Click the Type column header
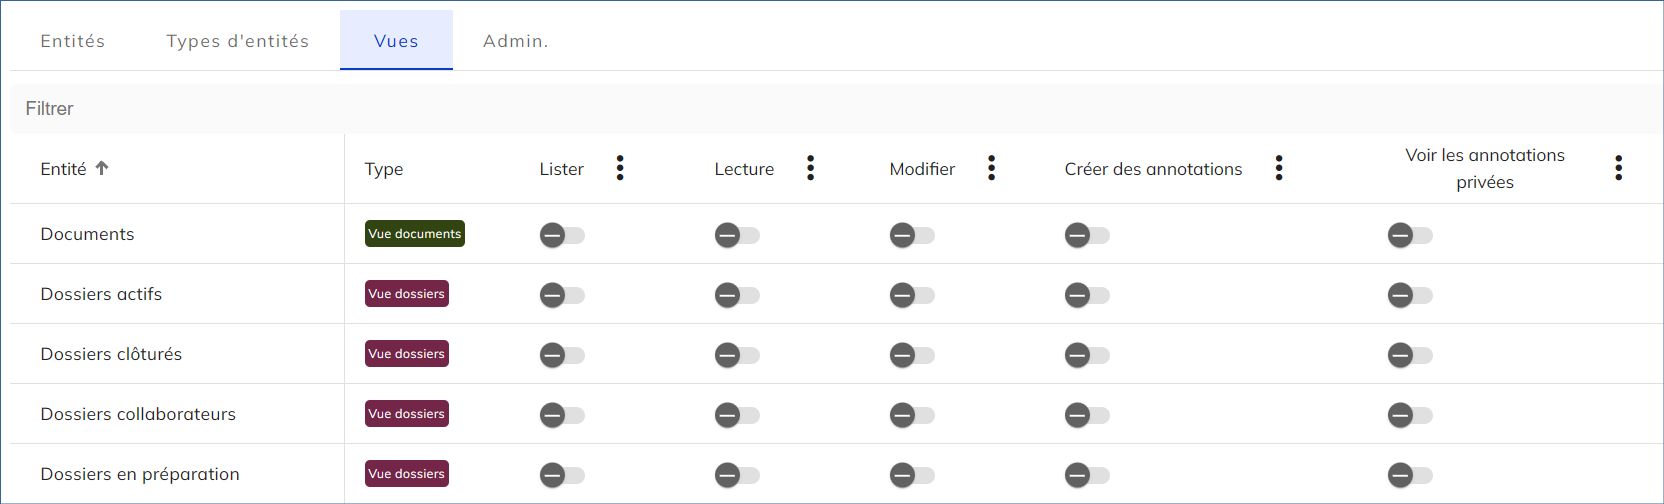Viewport: 1664px width, 504px height. pyautogui.click(x=384, y=169)
